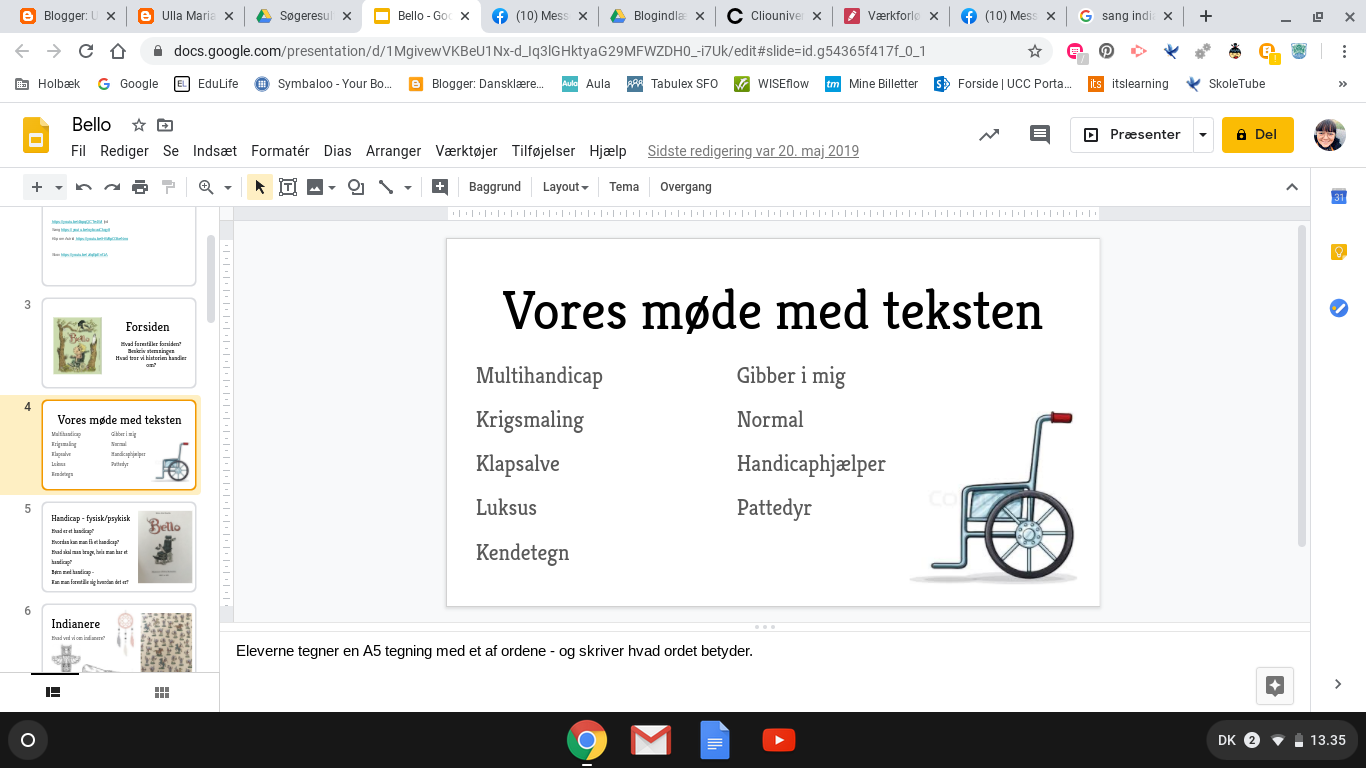Open the Explore button

pyautogui.click(x=1275, y=686)
